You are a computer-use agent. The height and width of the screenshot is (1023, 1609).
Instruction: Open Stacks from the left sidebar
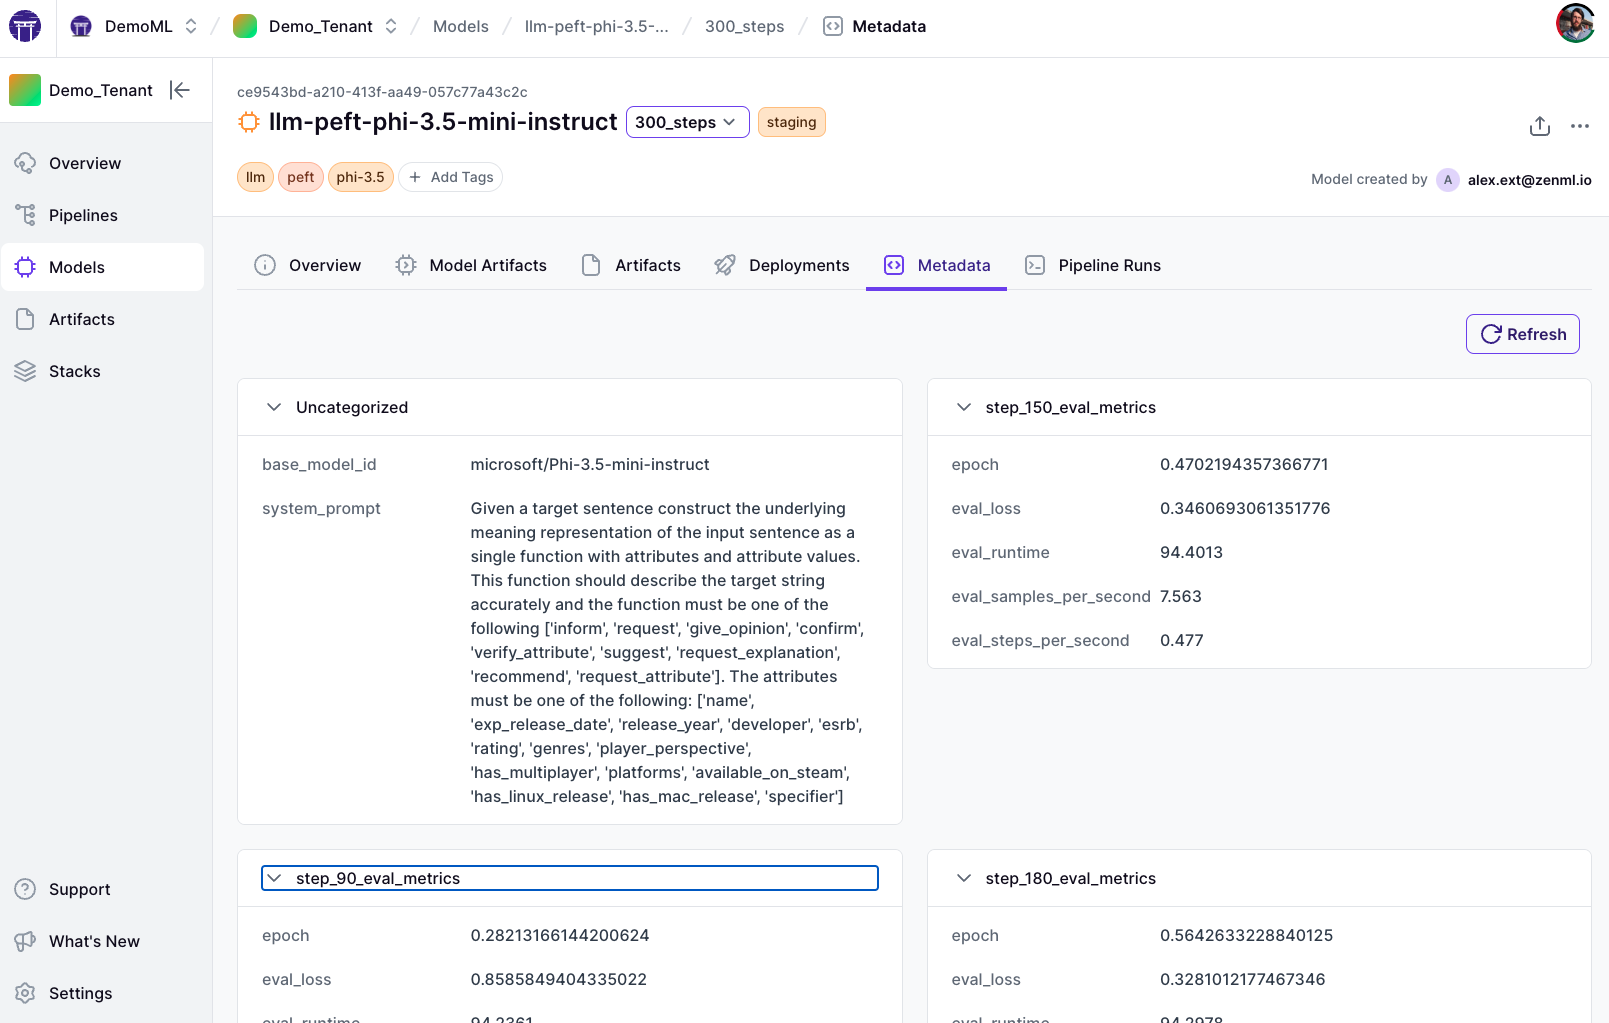[x=74, y=371]
